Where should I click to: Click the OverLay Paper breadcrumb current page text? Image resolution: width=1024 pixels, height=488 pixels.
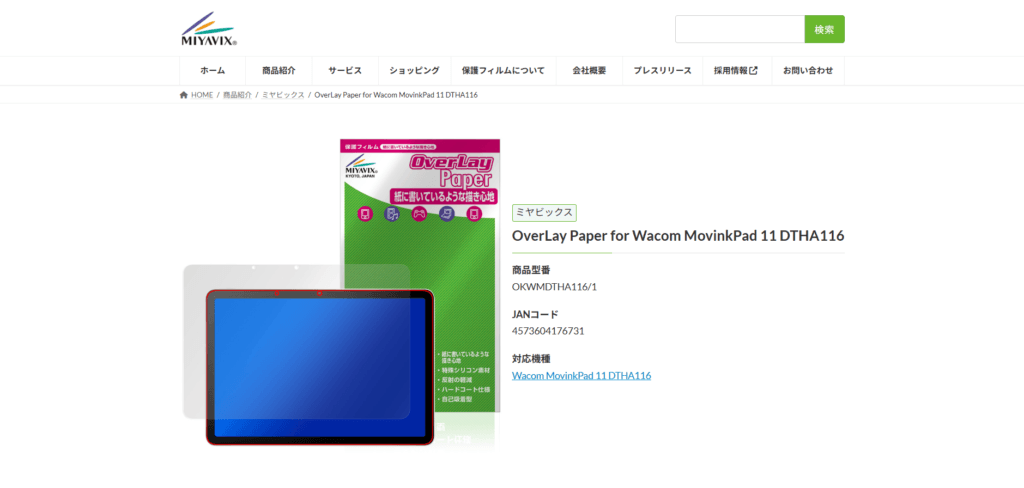(395, 95)
